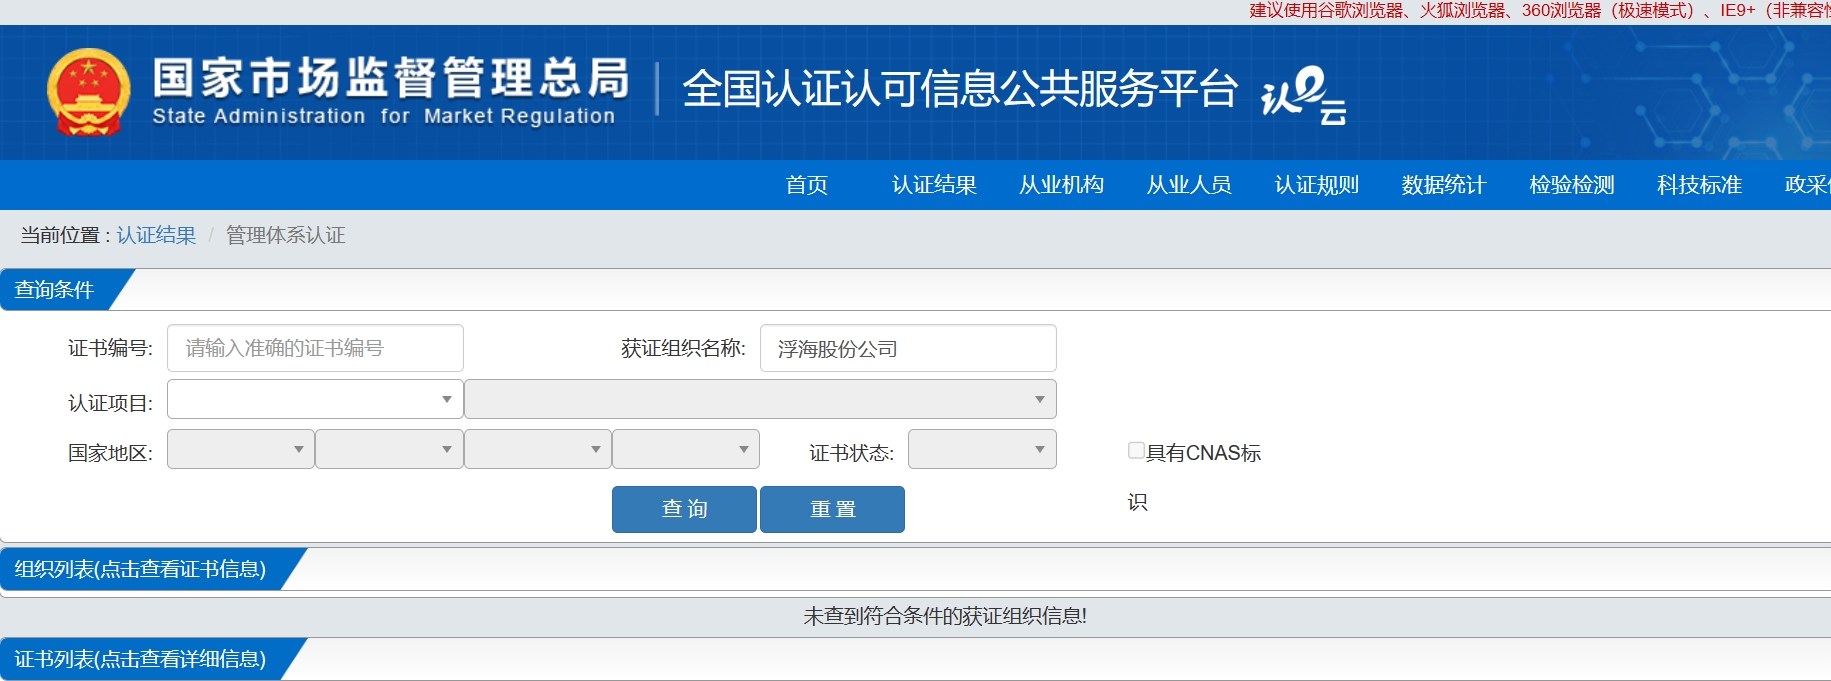Focus the 证书编号 input field
The height and width of the screenshot is (681, 1831).
[315, 348]
